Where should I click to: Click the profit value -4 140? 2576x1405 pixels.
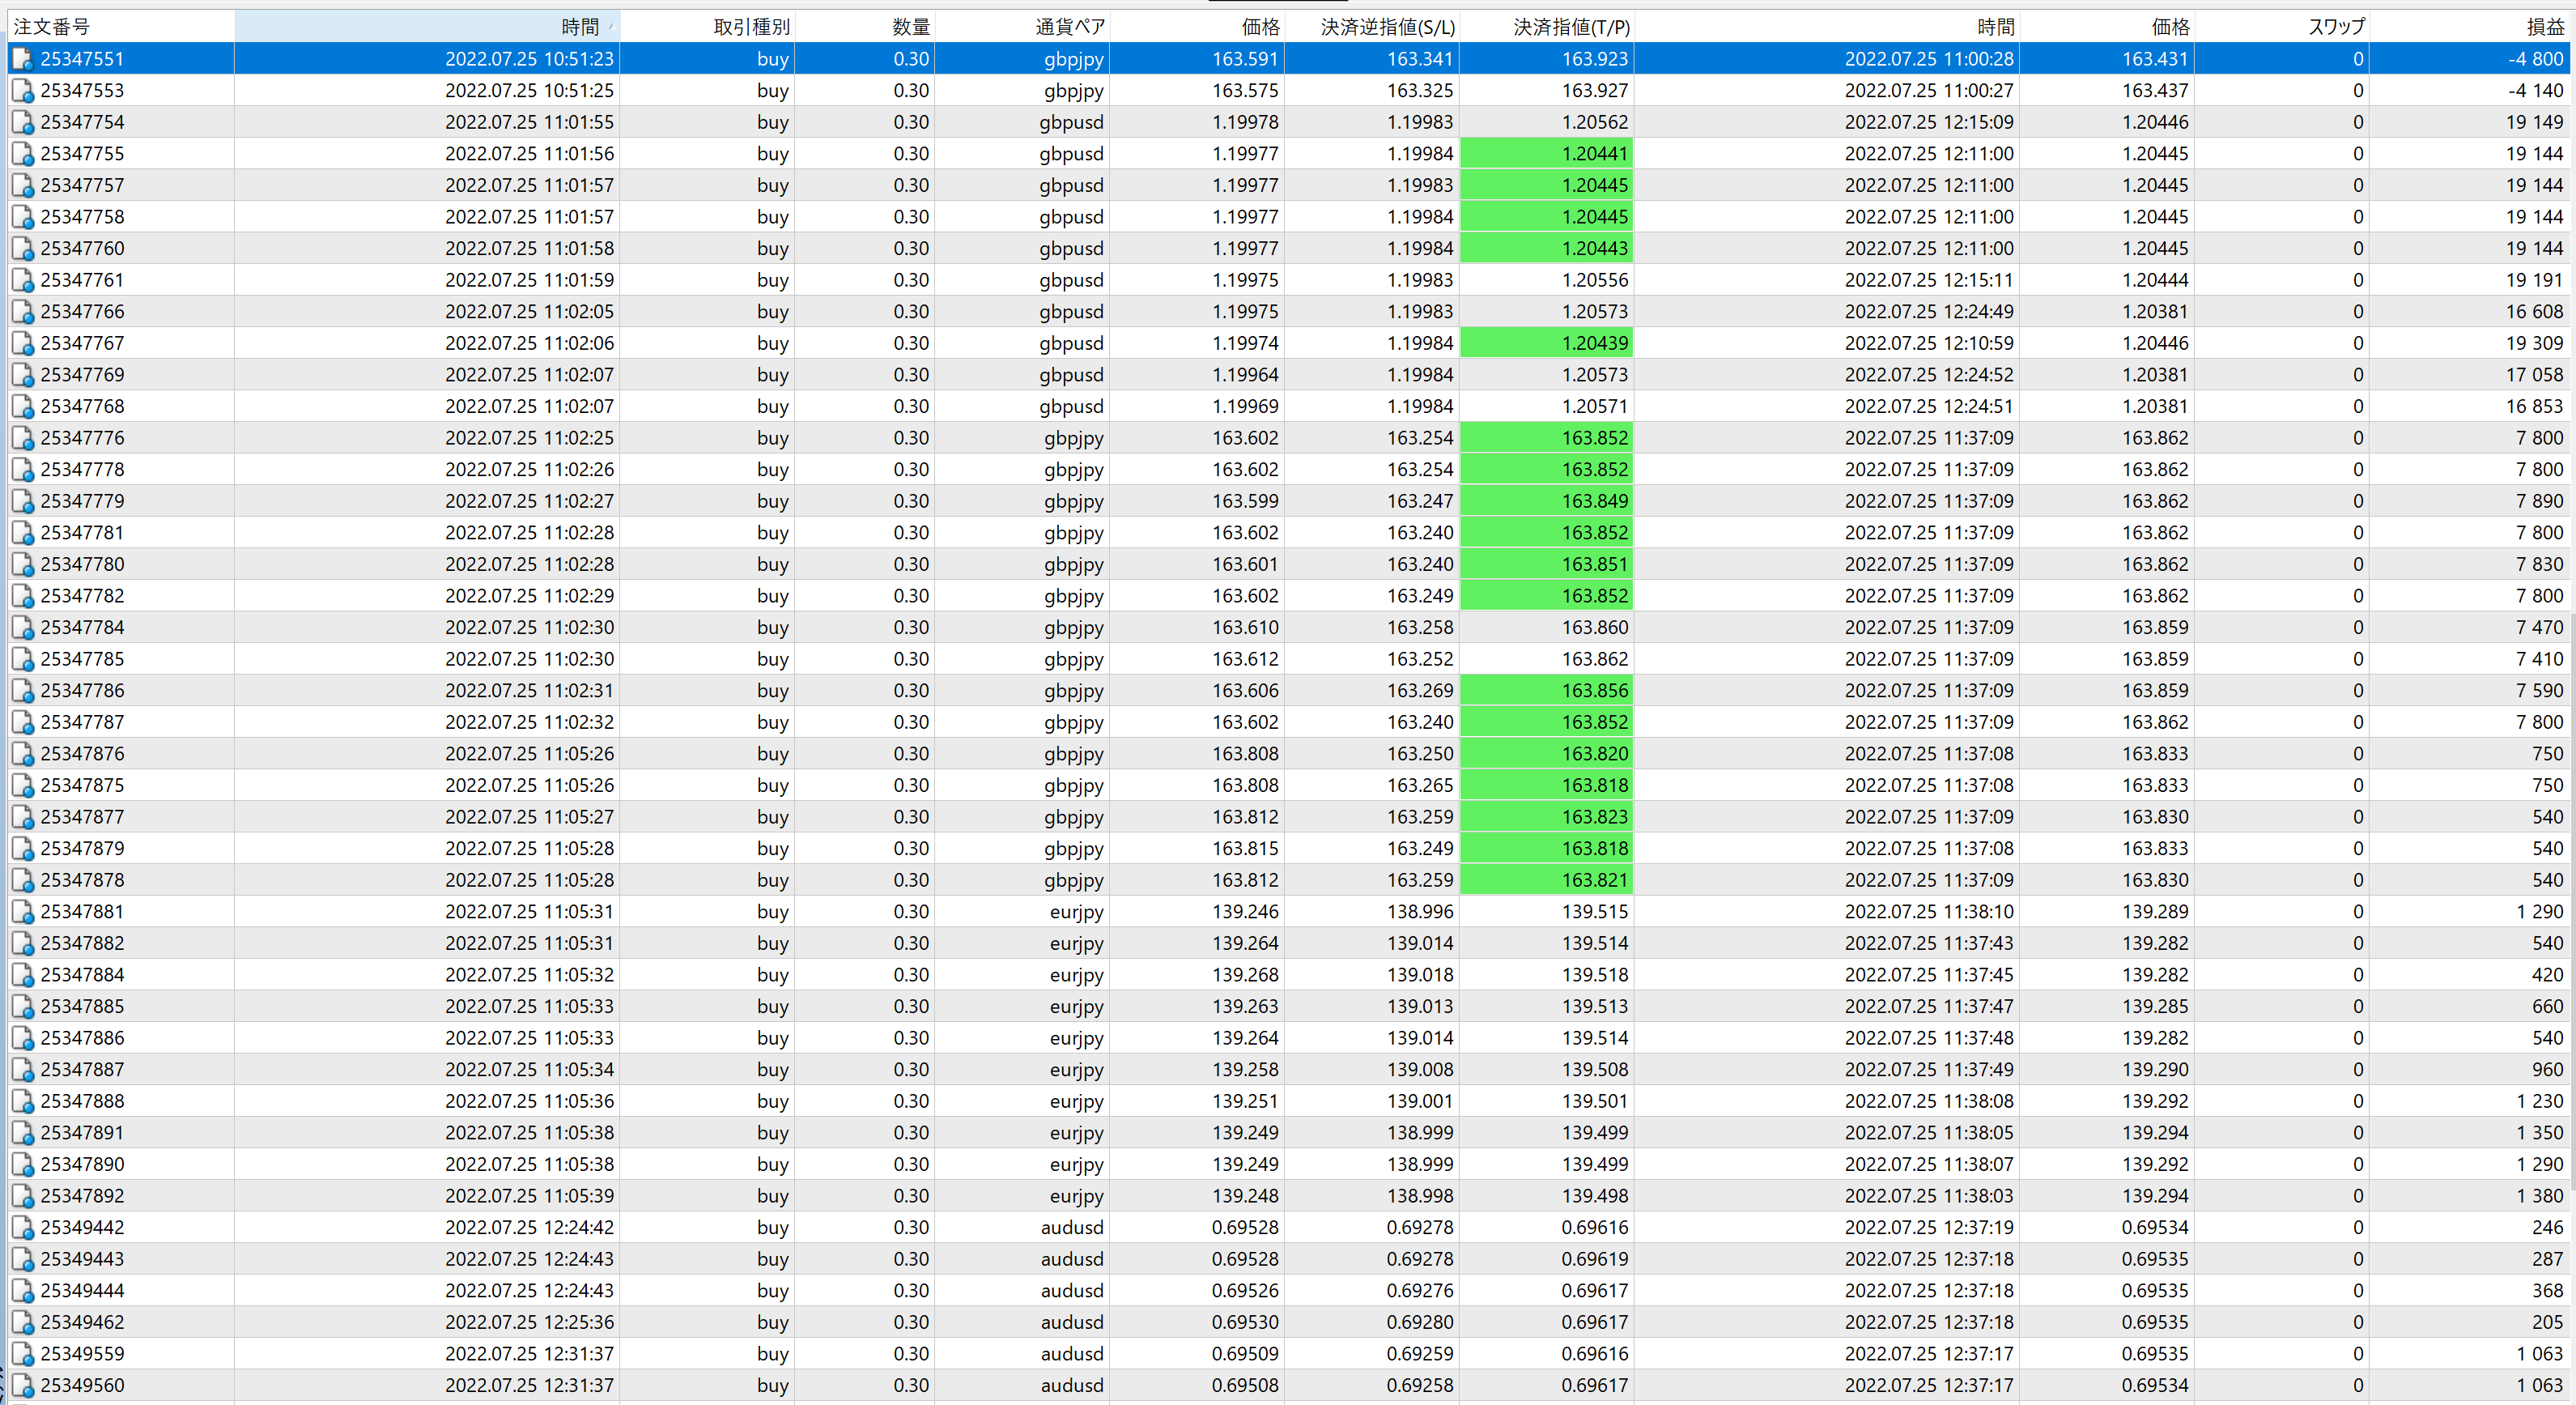coord(2536,91)
